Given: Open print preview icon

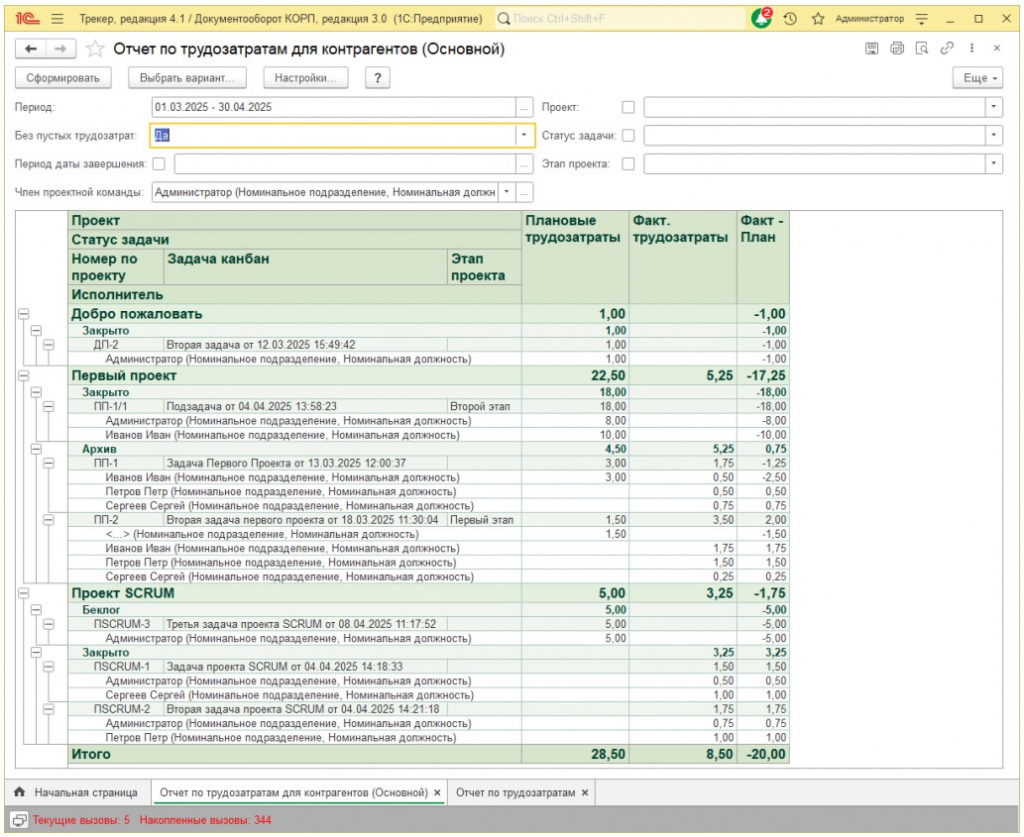Looking at the screenshot, I should click(921, 48).
